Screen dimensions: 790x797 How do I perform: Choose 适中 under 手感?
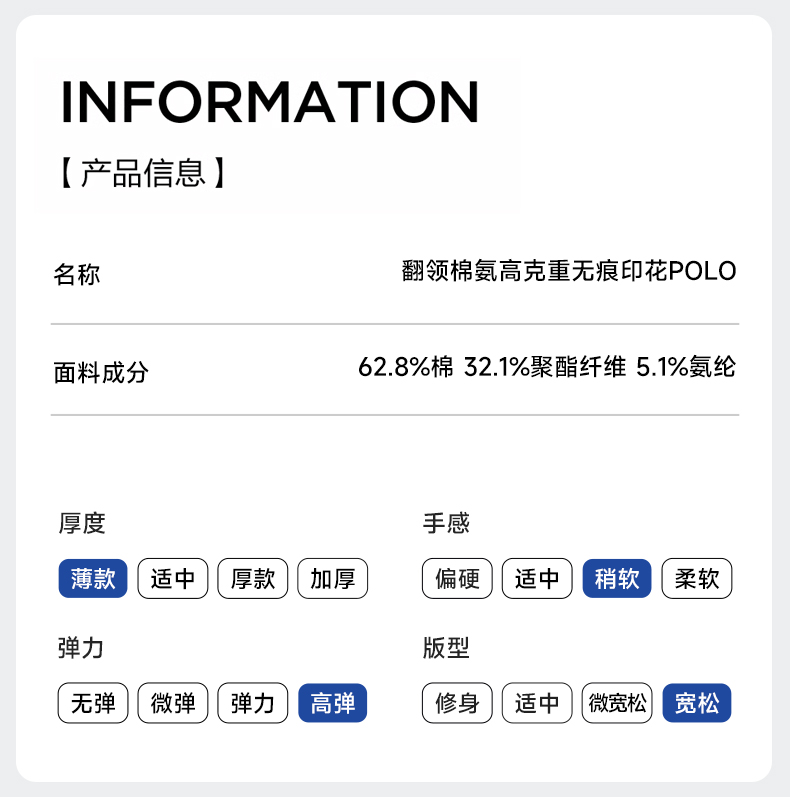click(537, 578)
